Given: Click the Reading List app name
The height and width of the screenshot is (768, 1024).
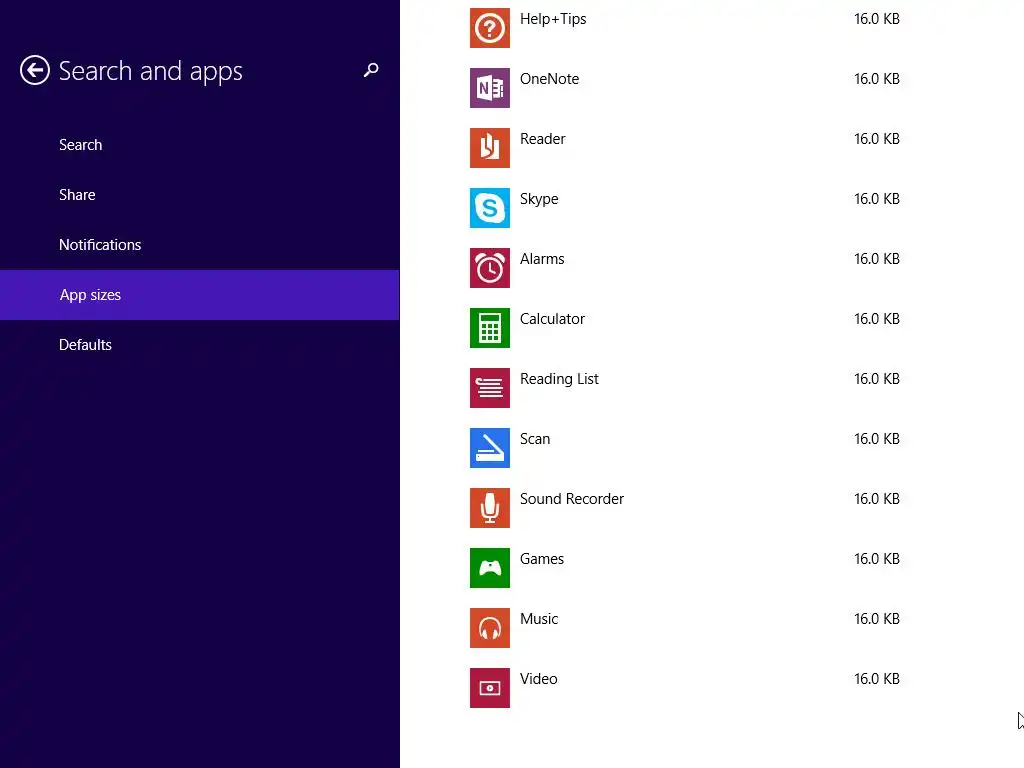Looking at the screenshot, I should pos(559,379).
